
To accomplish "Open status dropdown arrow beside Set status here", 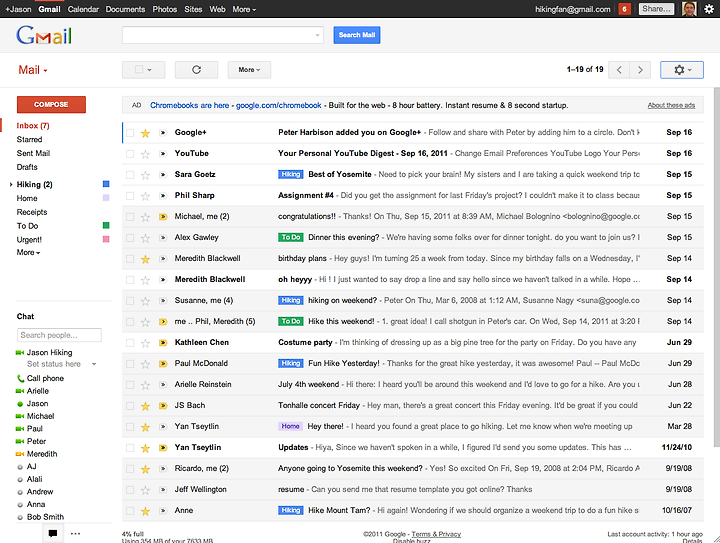I will tap(94, 364).
